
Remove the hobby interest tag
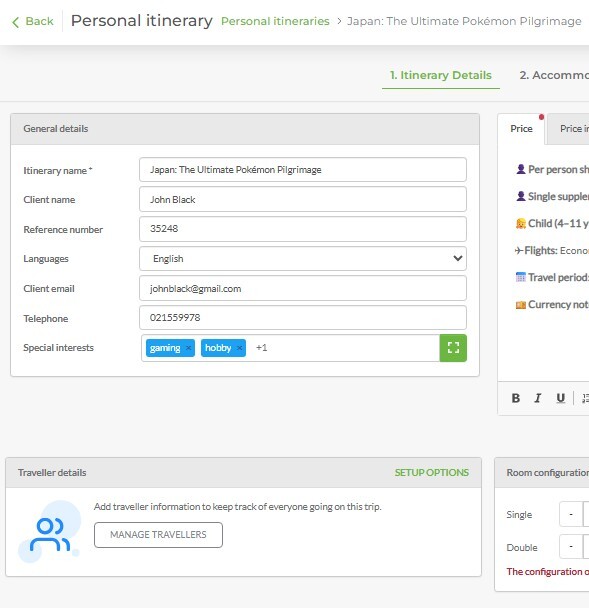coord(240,348)
